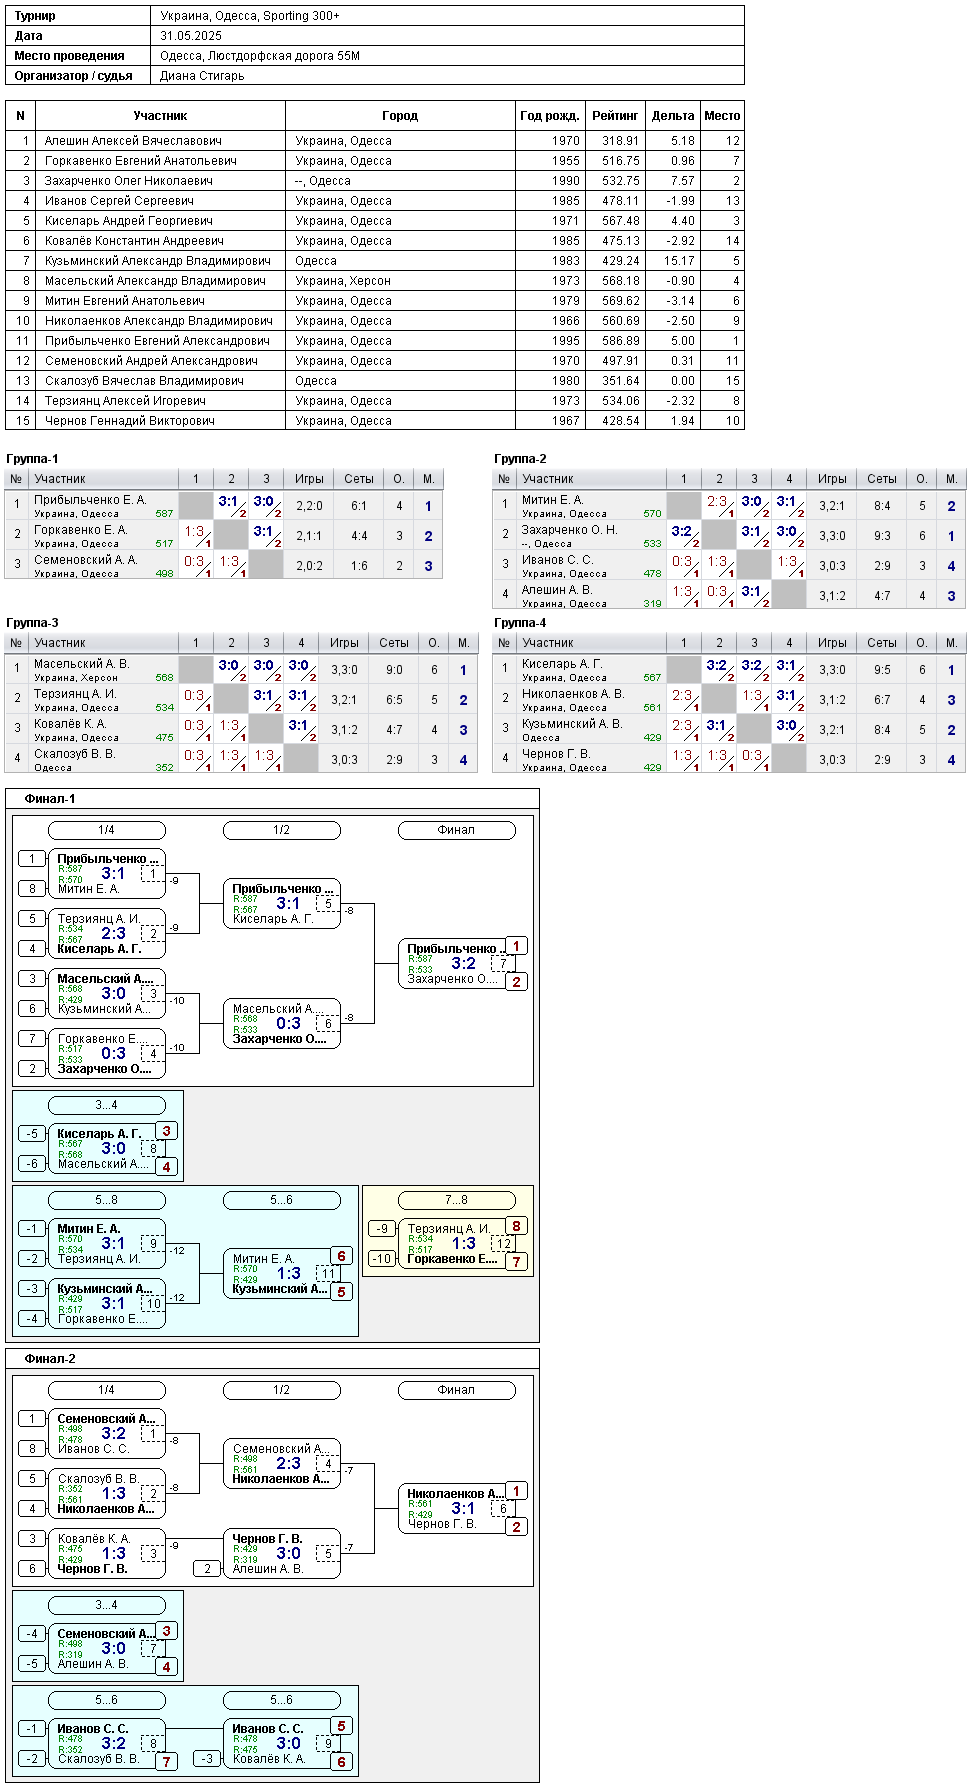Click the 'Группа-3' heading
Screen dimensions: 976x1788
coord(32,623)
